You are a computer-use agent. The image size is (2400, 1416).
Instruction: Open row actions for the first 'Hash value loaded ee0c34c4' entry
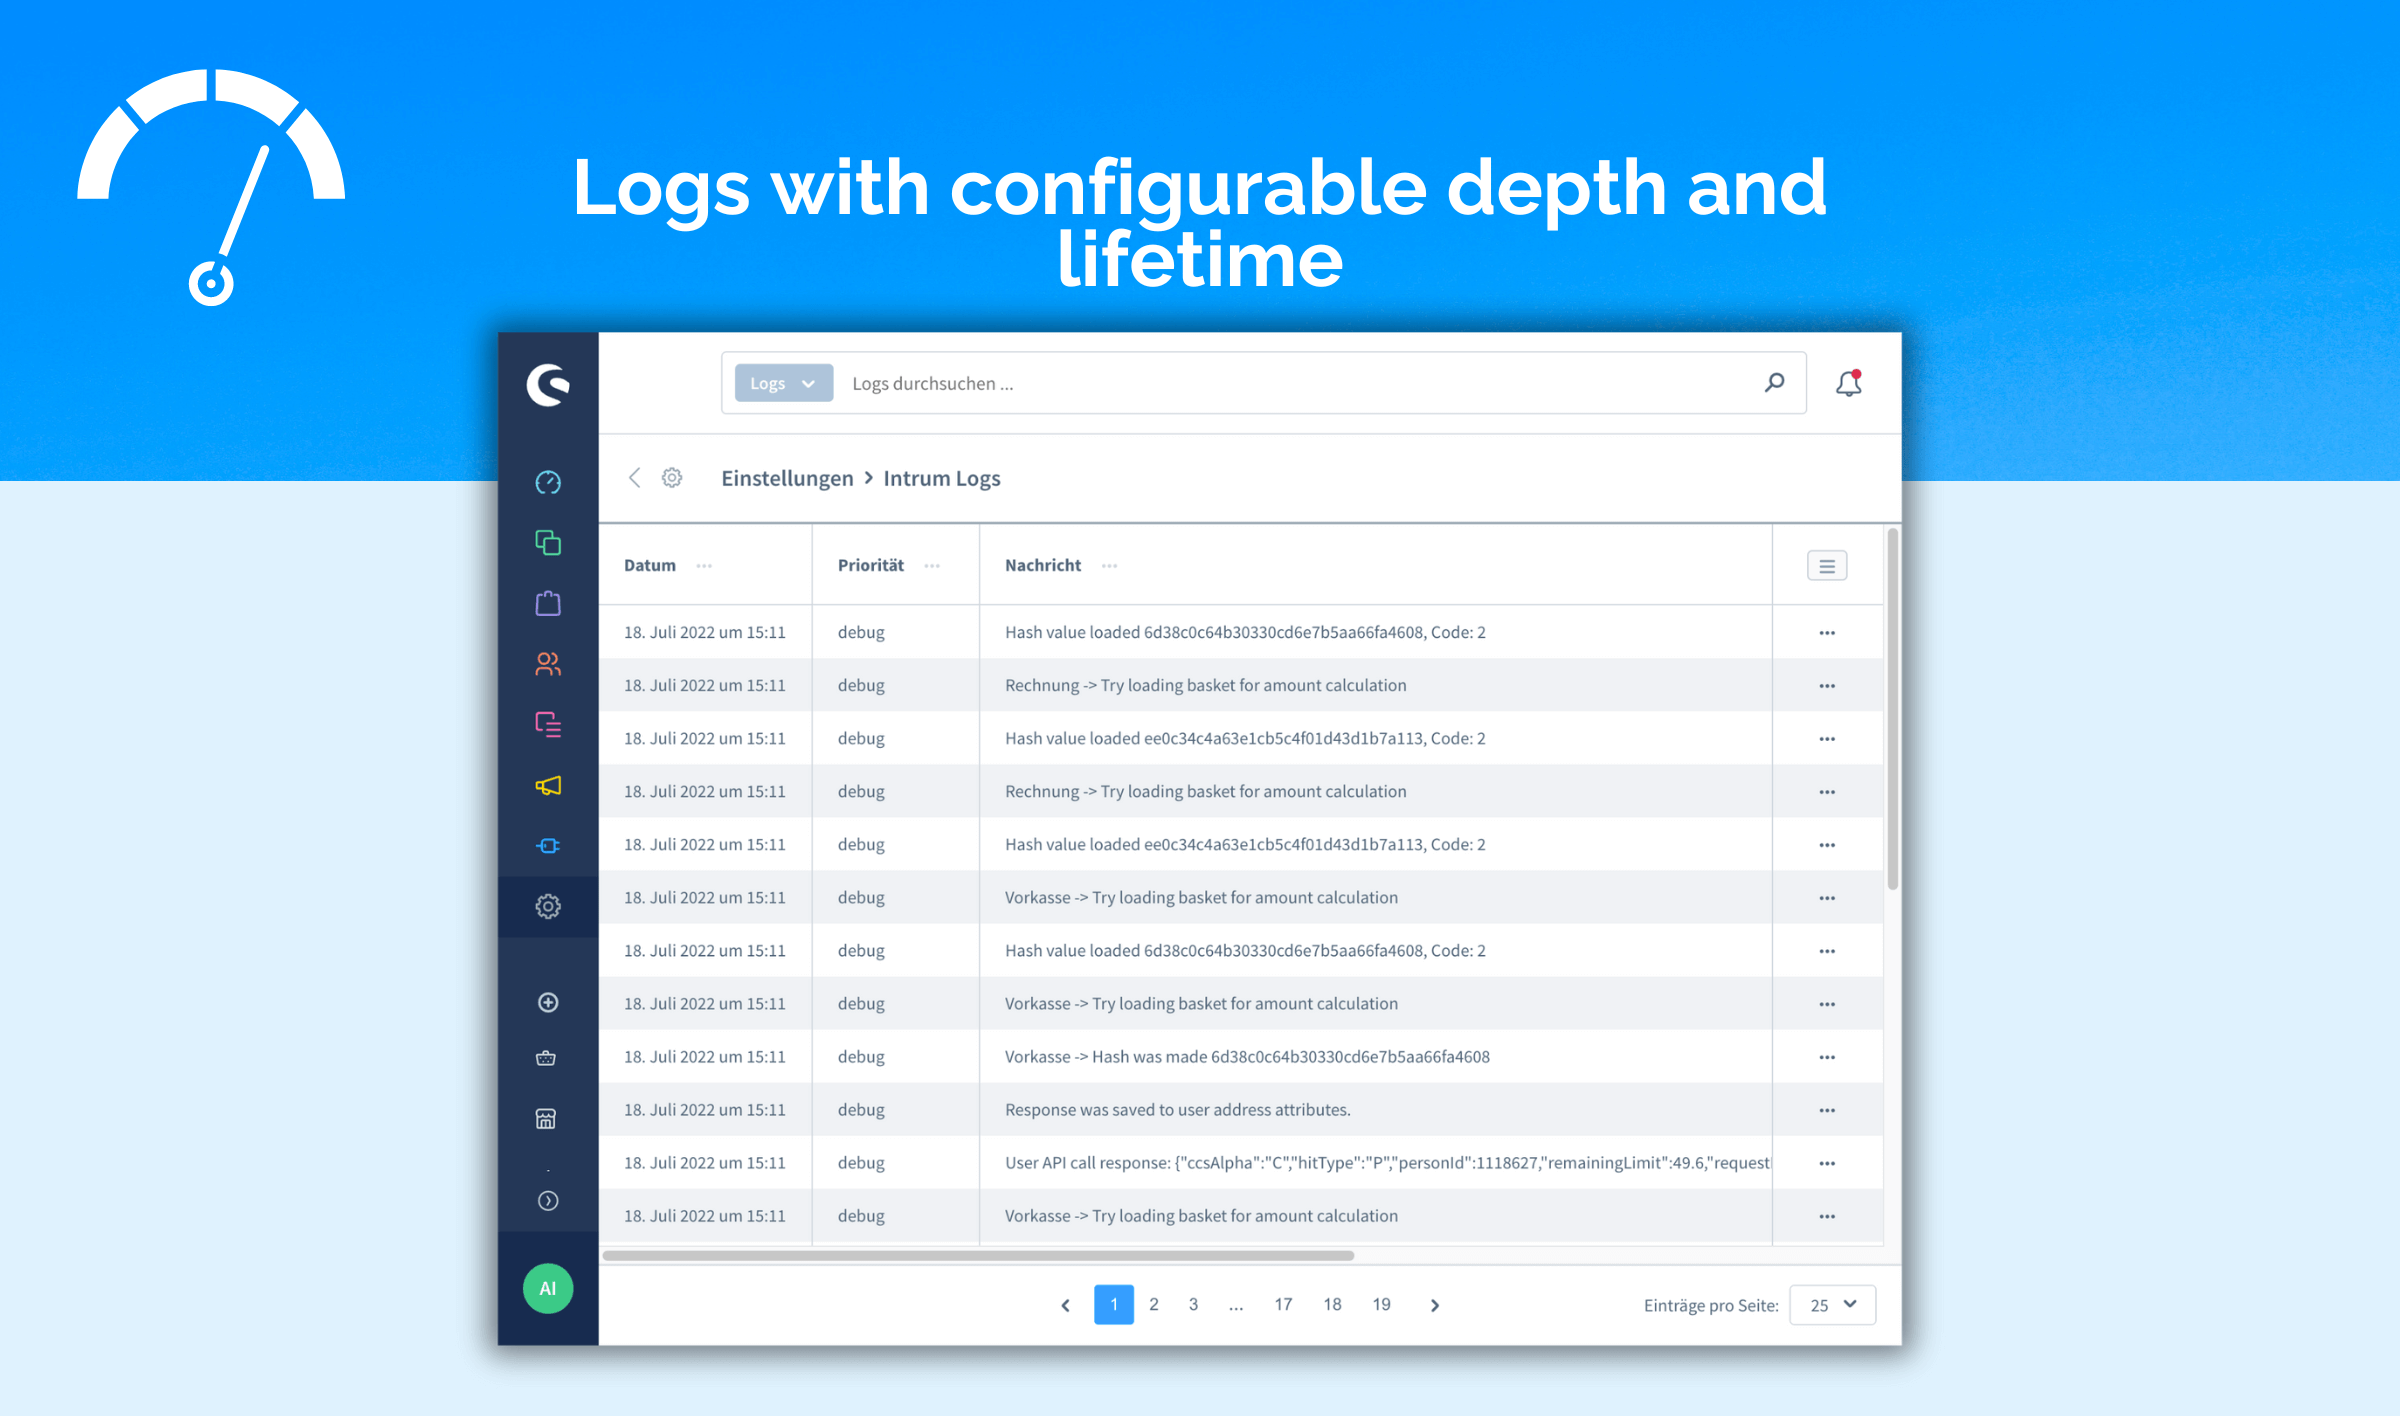tap(1827, 739)
